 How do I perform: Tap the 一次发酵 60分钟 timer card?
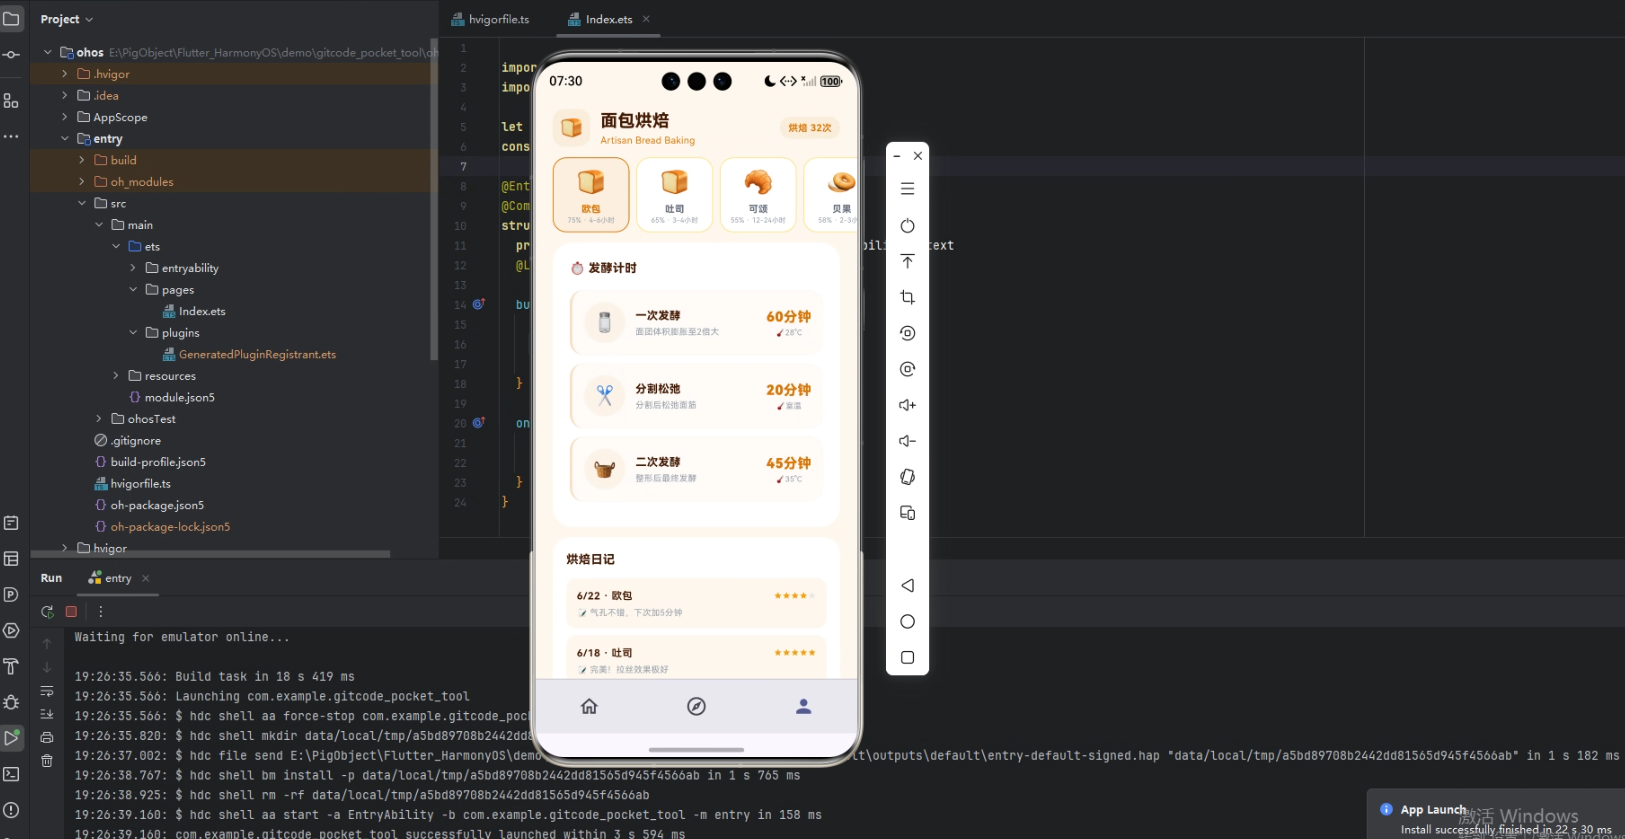(x=697, y=322)
